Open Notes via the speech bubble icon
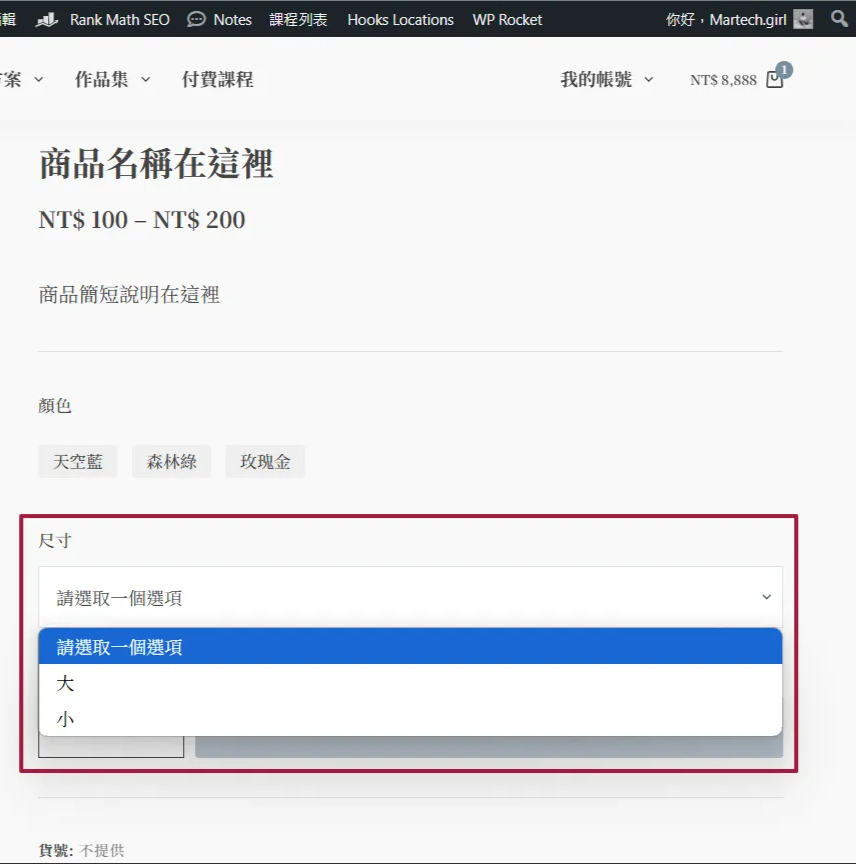 198,19
